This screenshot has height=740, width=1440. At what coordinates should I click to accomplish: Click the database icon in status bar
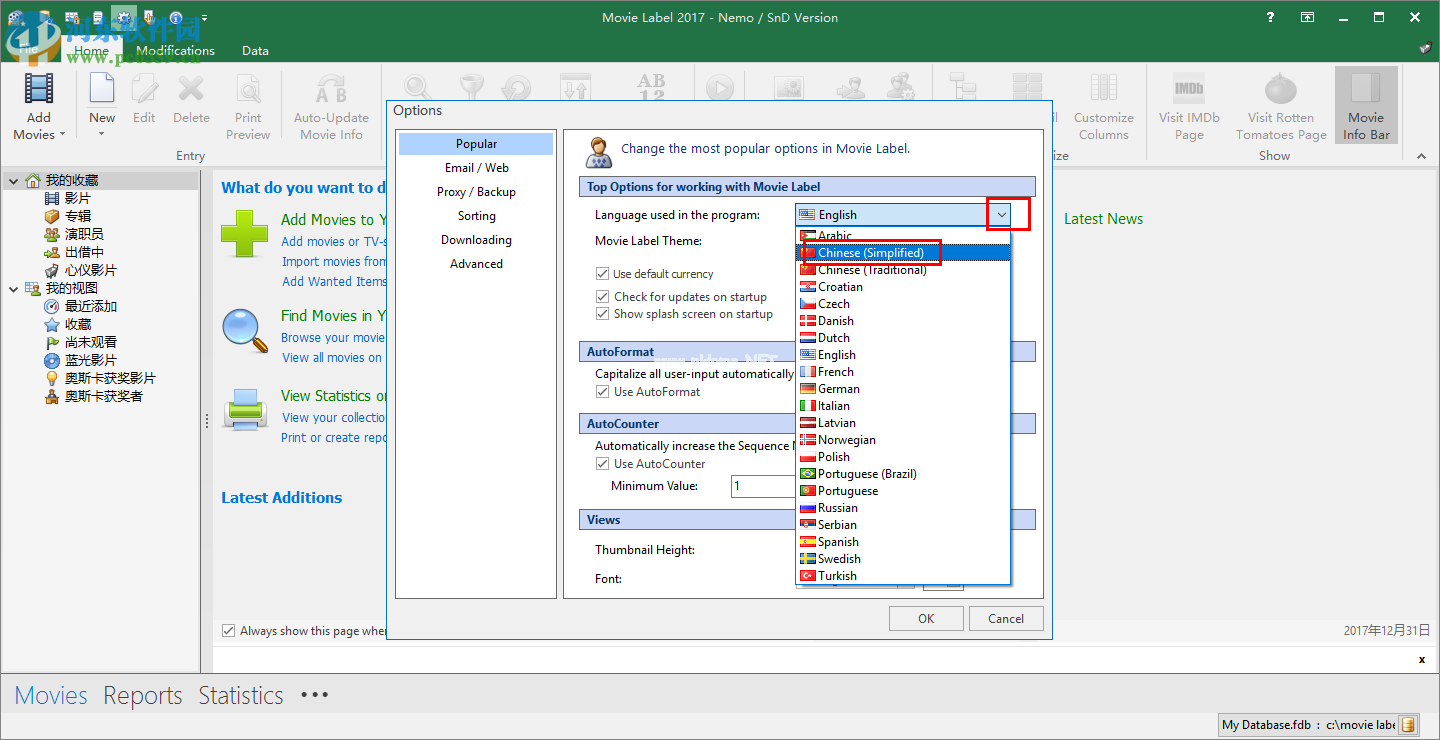[1408, 725]
